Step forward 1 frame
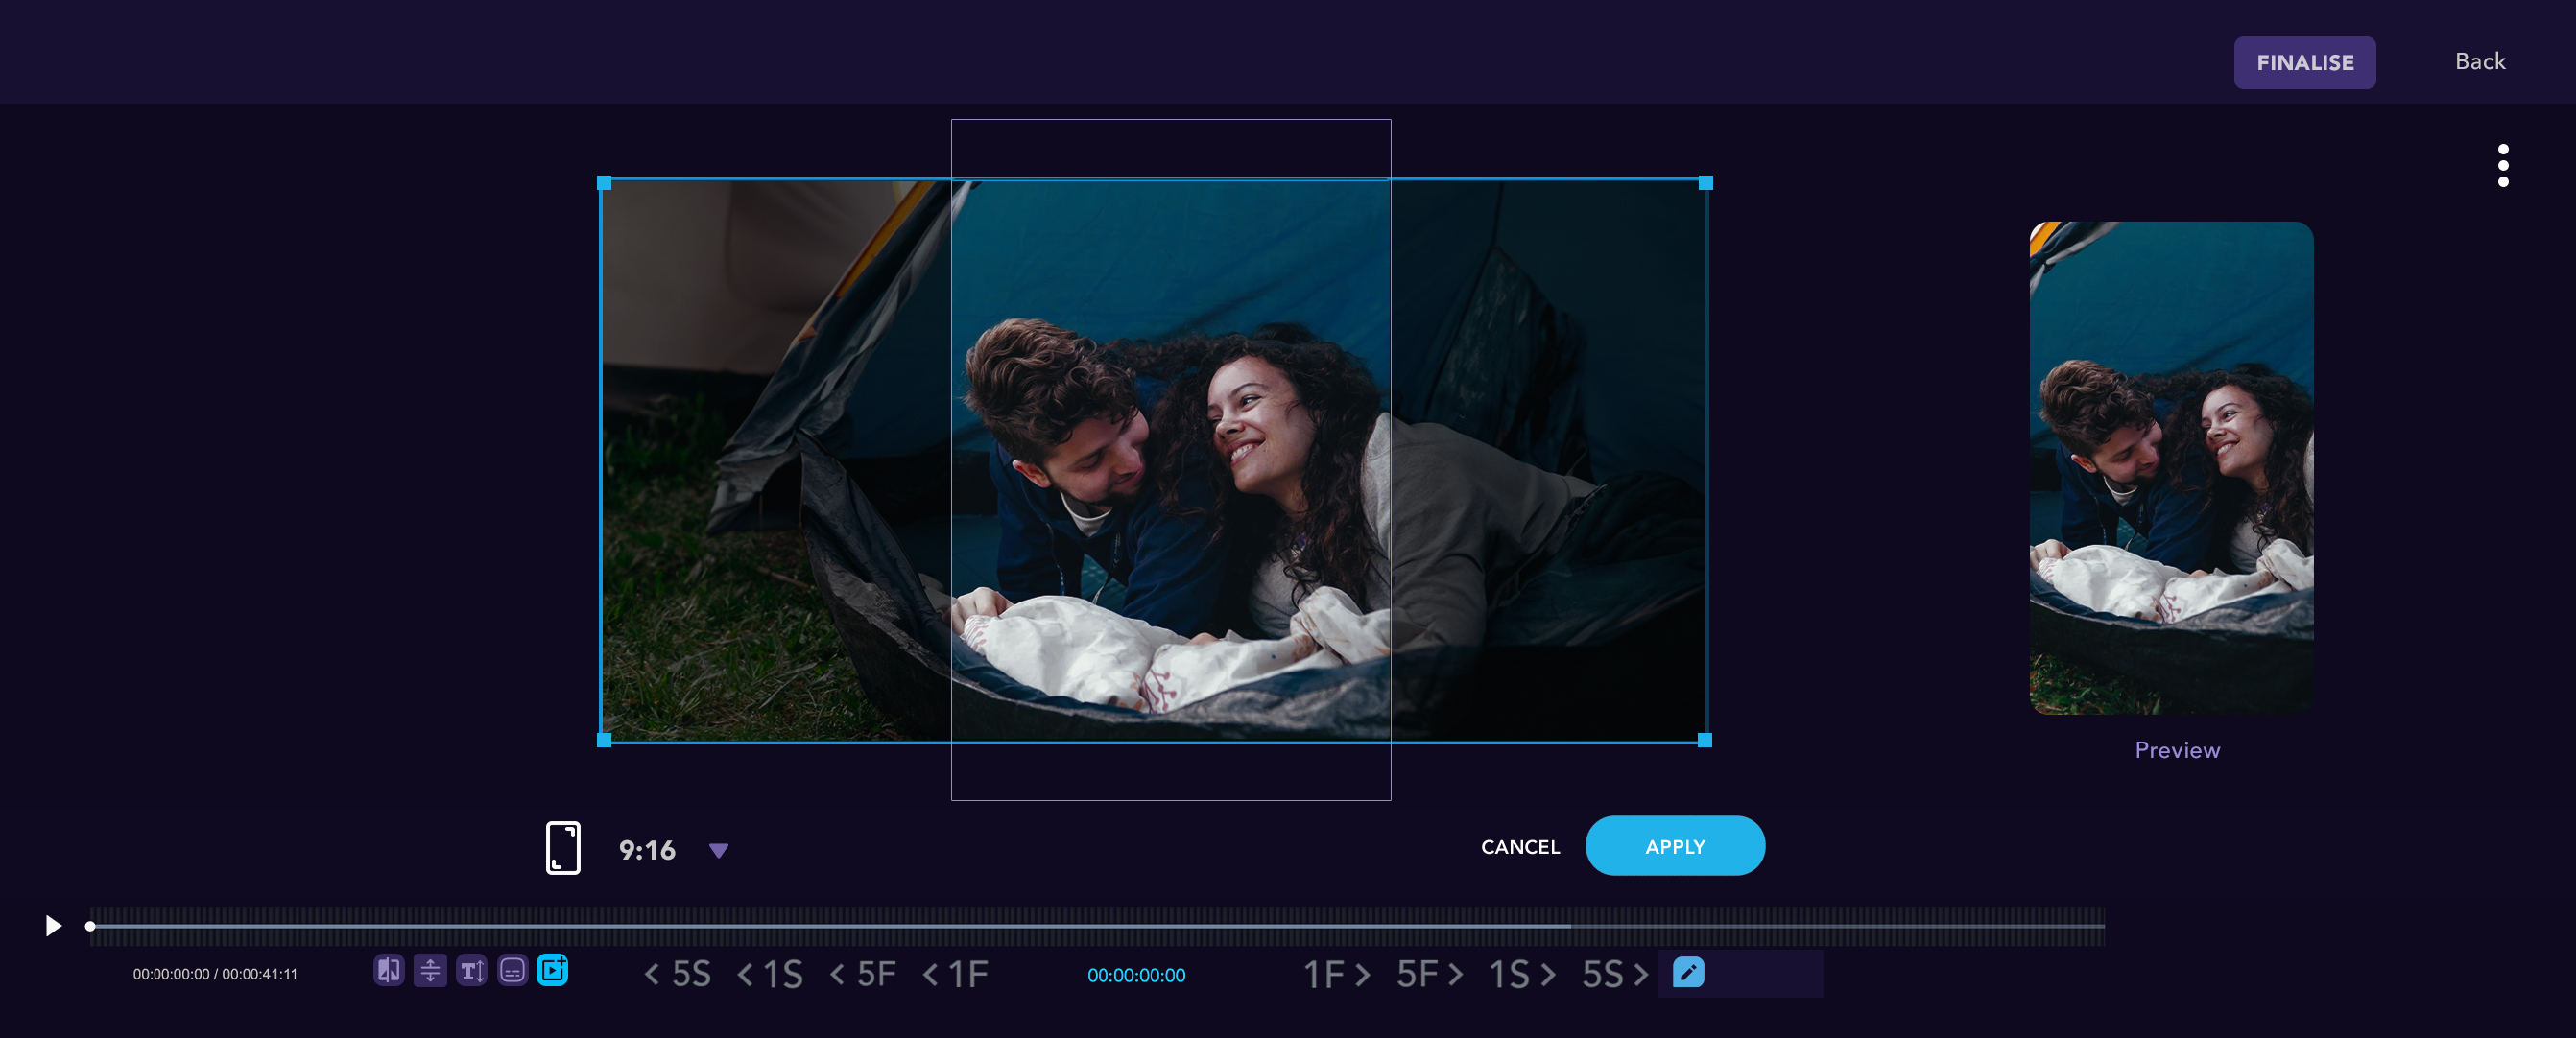 1337,974
